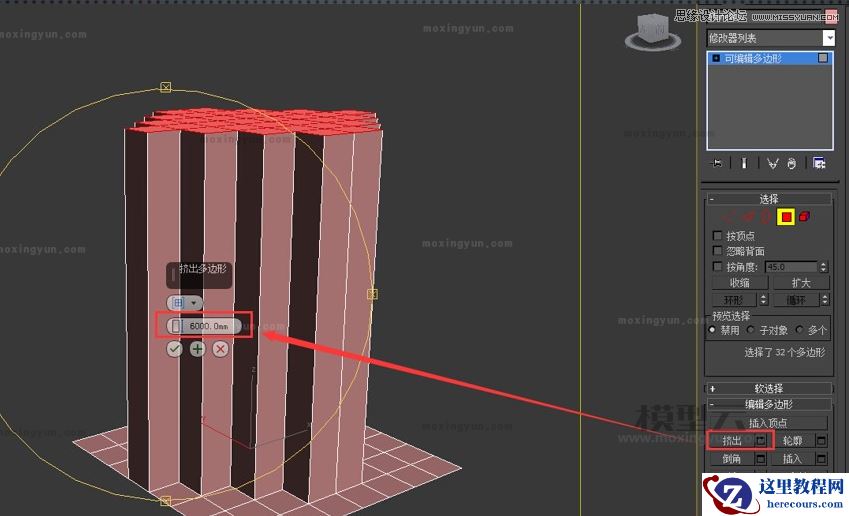Screen dimensions: 849x516
Task: Select the 子对象 preview radio button
Action: pyautogui.click(x=750, y=330)
